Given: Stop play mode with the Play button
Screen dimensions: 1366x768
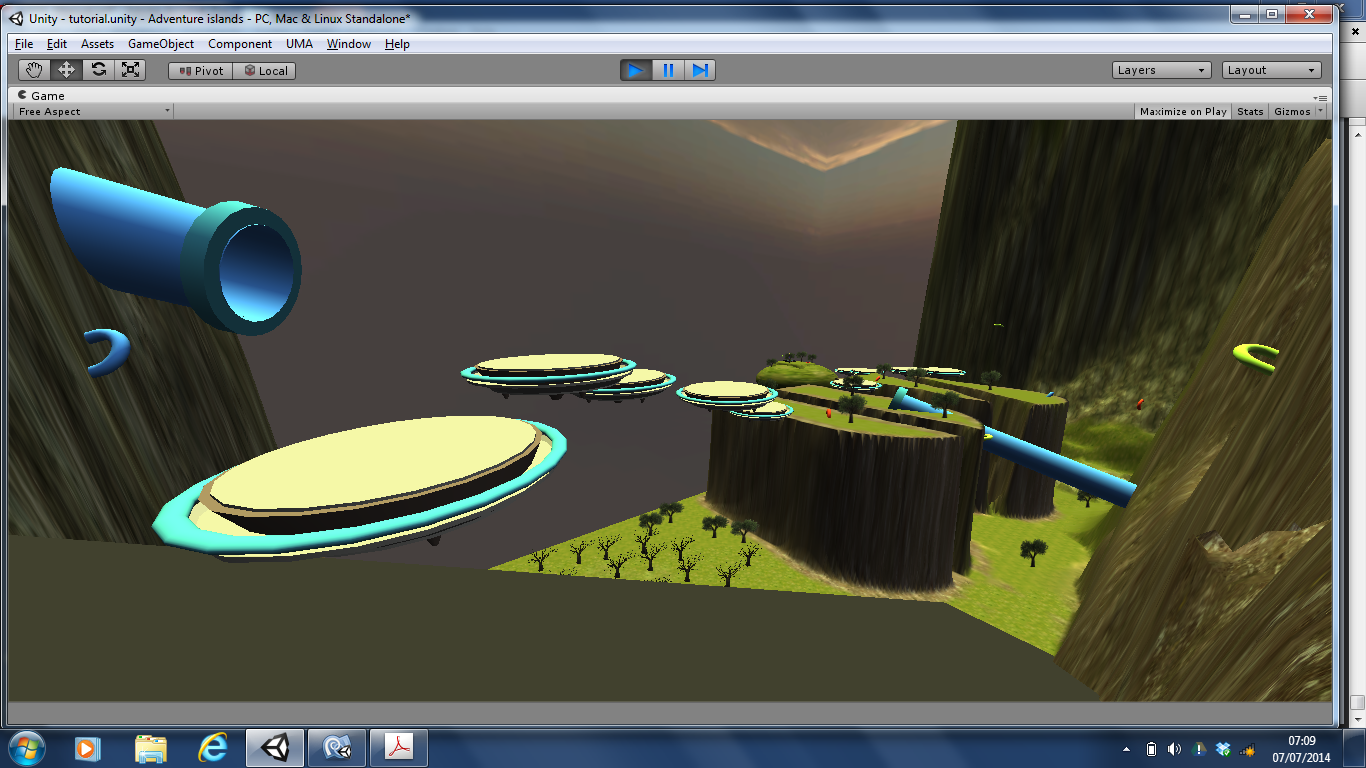Looking at the screenshot, I should (x=636, y=70).
